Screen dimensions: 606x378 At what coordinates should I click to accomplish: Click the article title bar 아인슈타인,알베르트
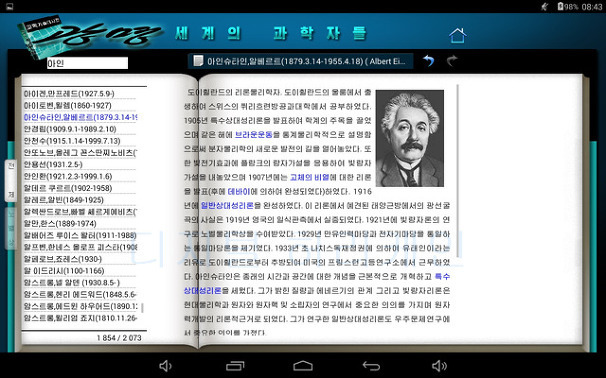coord(301,61)
